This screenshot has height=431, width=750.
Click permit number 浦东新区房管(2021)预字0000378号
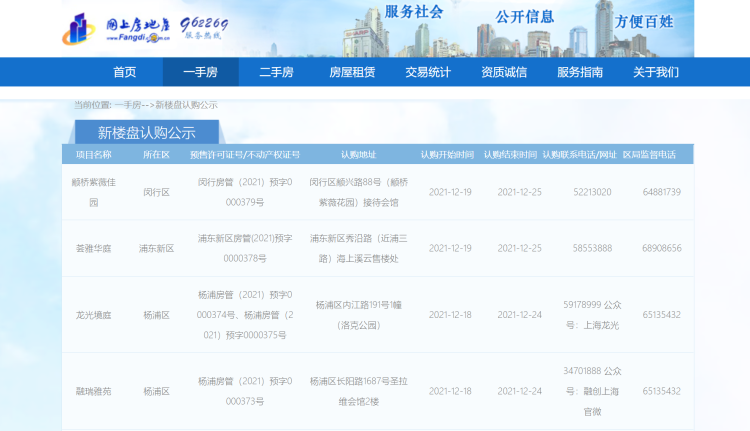pyautogui.click(x=245, y=248)
